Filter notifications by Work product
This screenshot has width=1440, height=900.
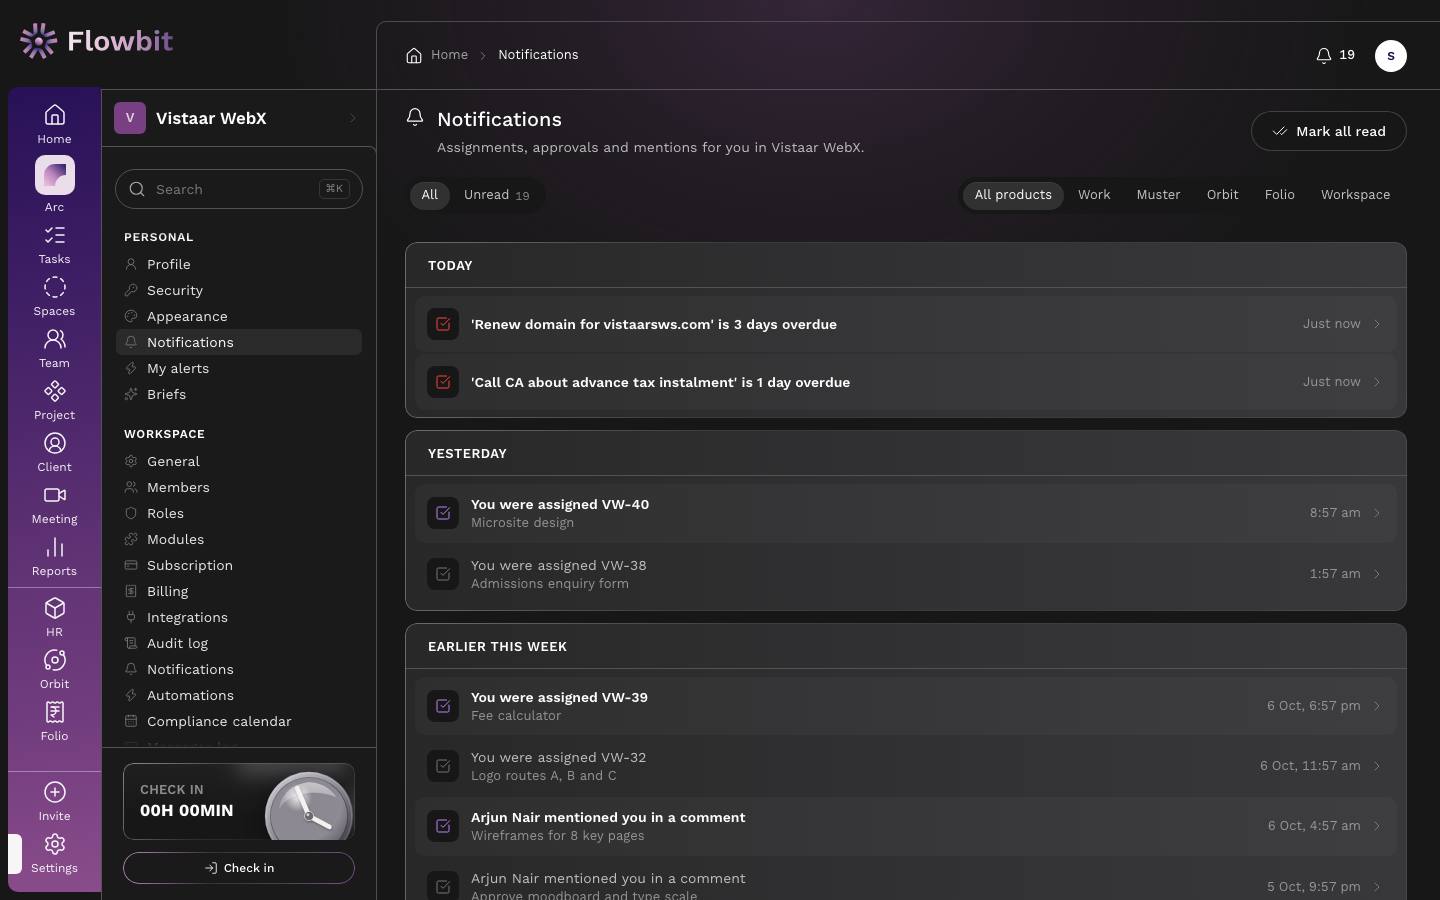point(1094,195)
